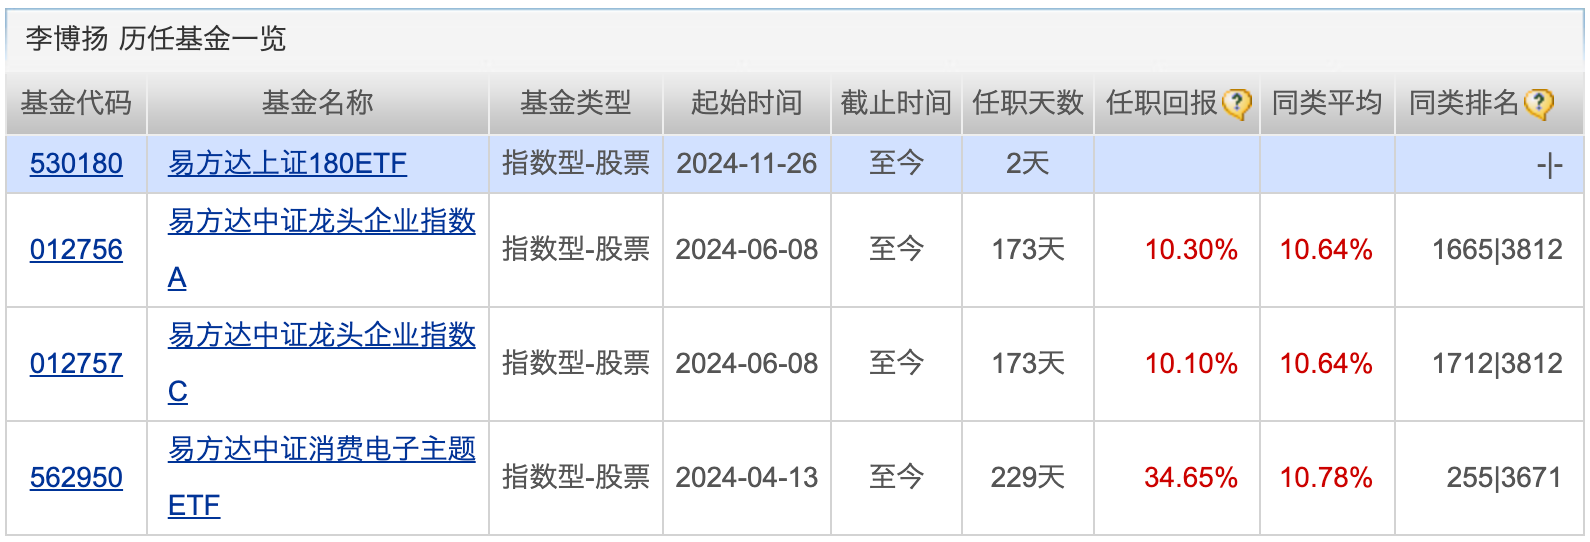Click the 起始时间 column header
The height and width of the screenshot is (542, 1590).
[747, 103]
